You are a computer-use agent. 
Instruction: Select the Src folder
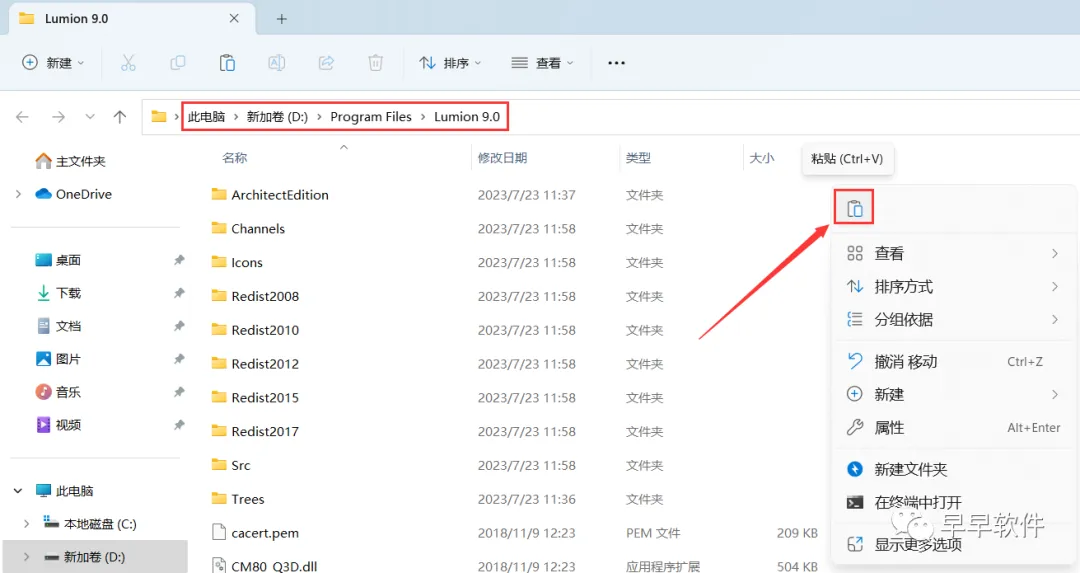[231, 466]
